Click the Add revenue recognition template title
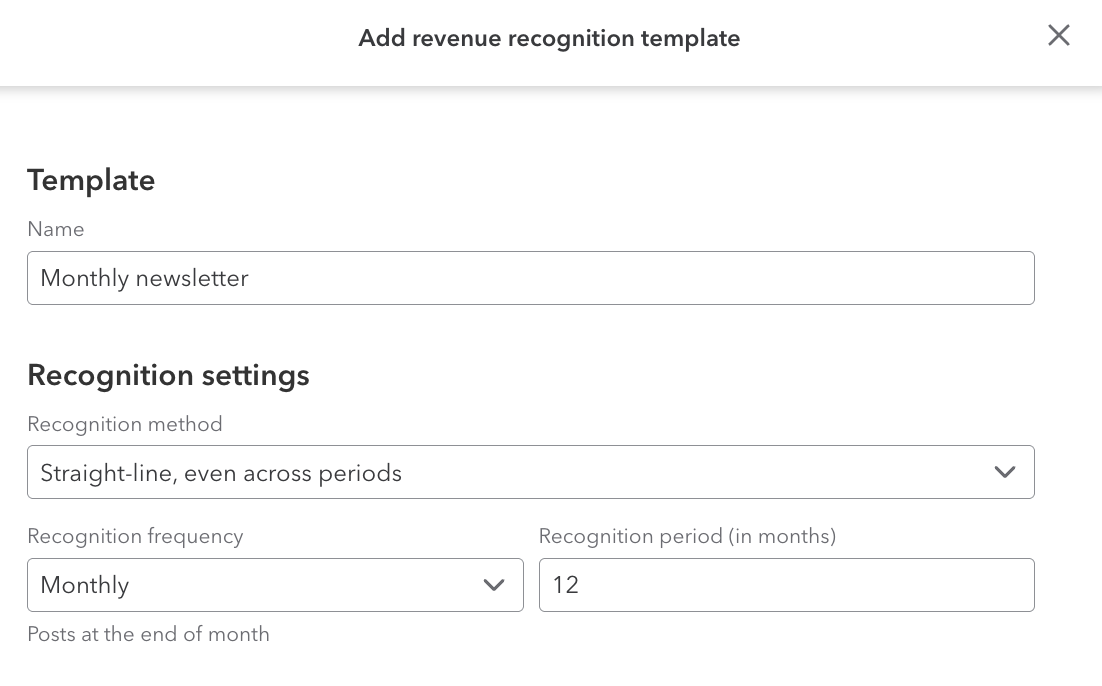Viewport: 1102px width, 686px height. point(548,38)
